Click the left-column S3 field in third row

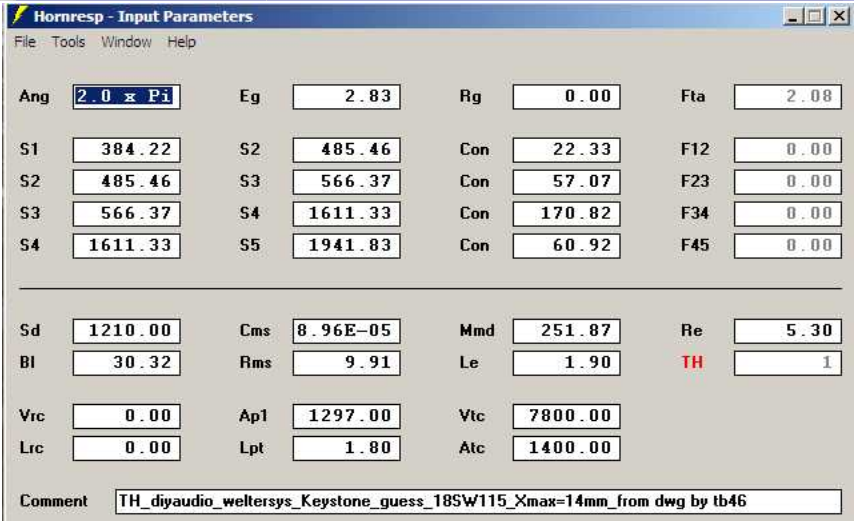point(126,214)
